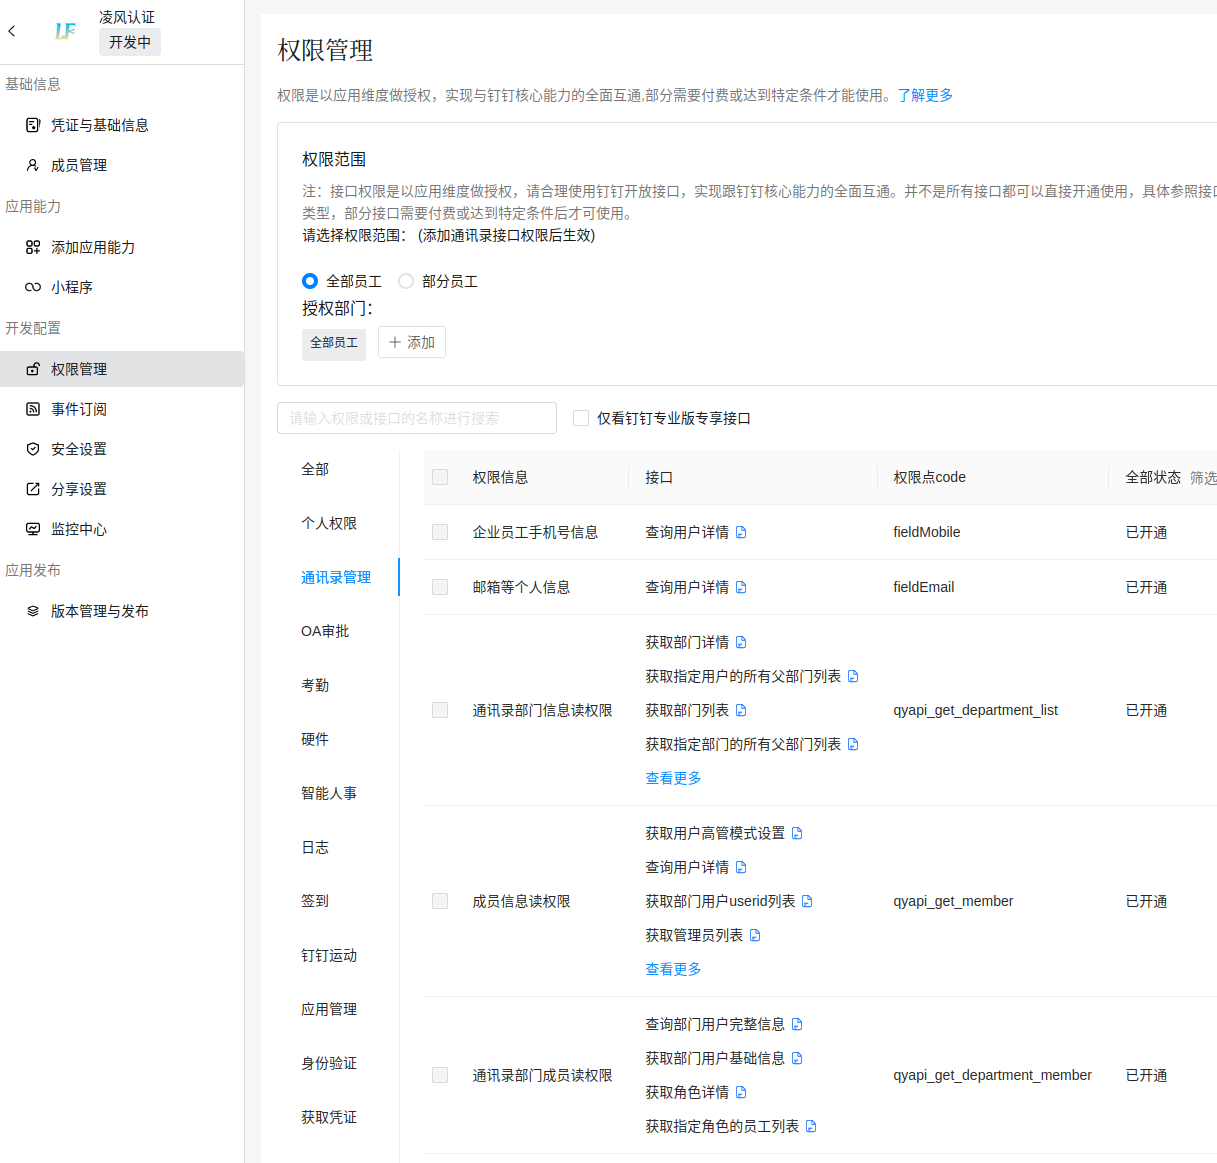Click the permission search input field

417,418
